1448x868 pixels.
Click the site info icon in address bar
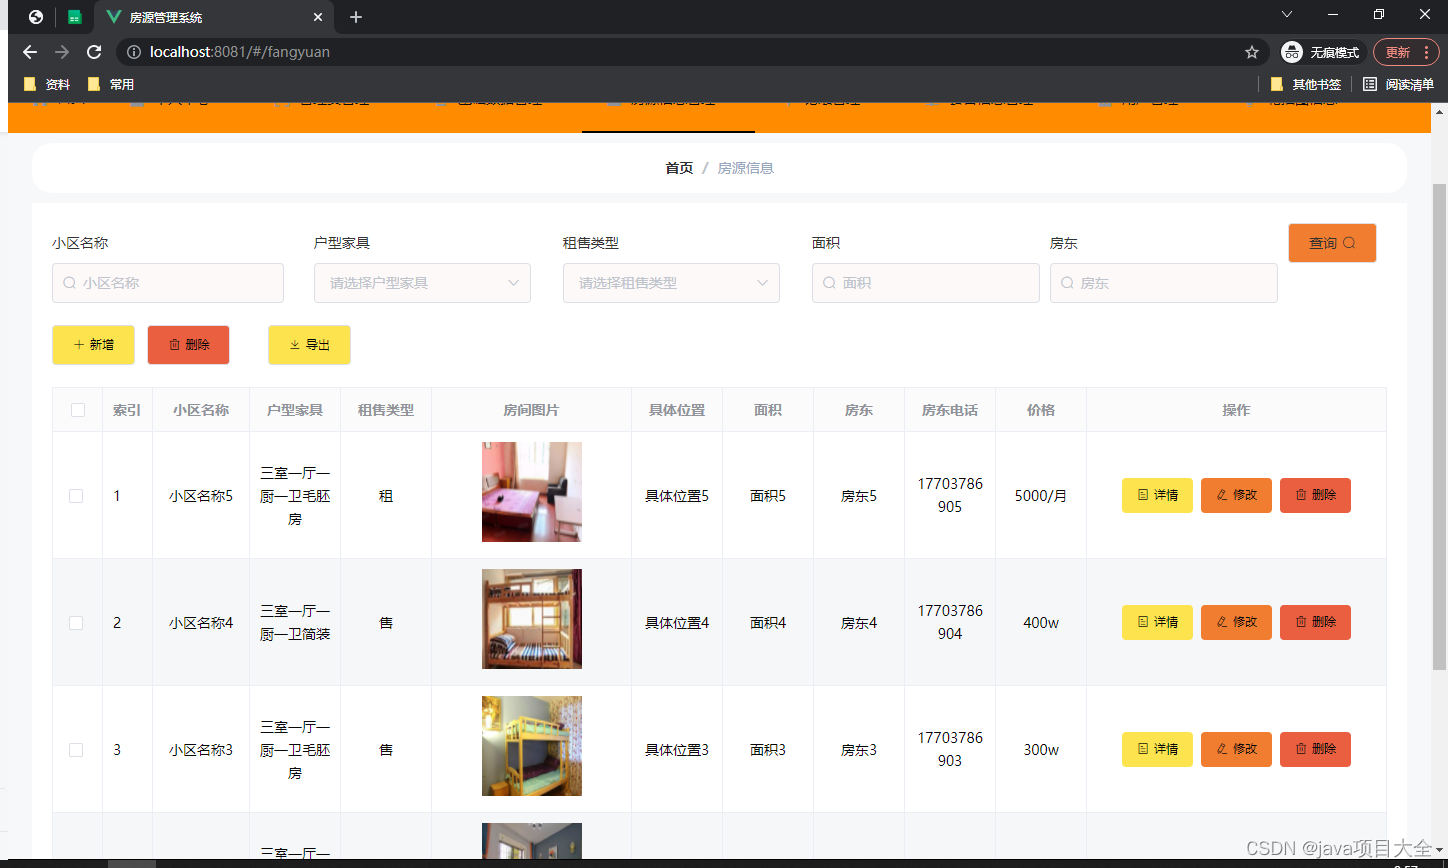pyautogui.click(x=134, y=52)
